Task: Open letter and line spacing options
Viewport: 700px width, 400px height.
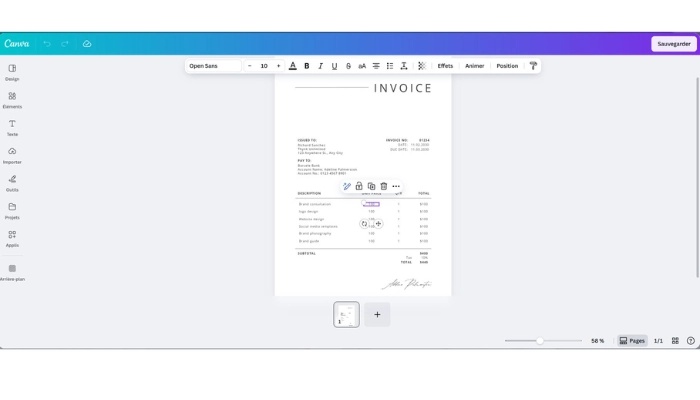Action: pos(404,66)
